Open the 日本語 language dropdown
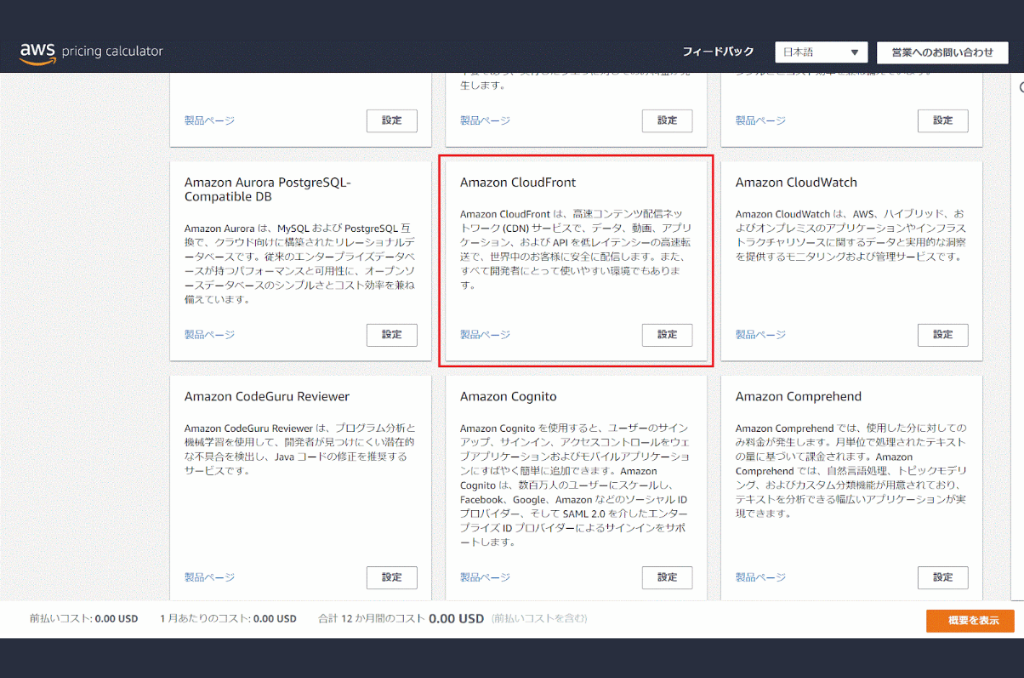This screenshot has width=1024, height=678. [x=821, y=52]
